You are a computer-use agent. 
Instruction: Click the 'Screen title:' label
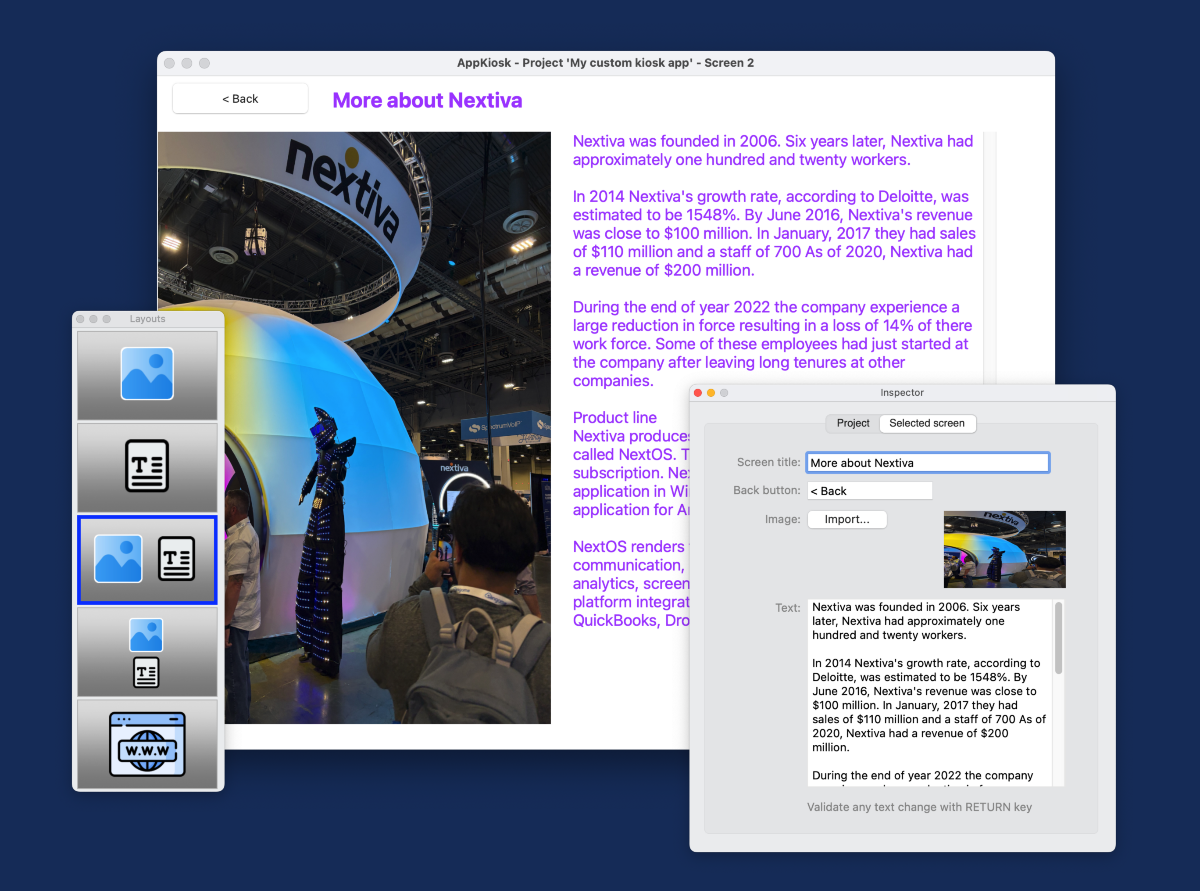pyautogui.click(x=769, y=463)
